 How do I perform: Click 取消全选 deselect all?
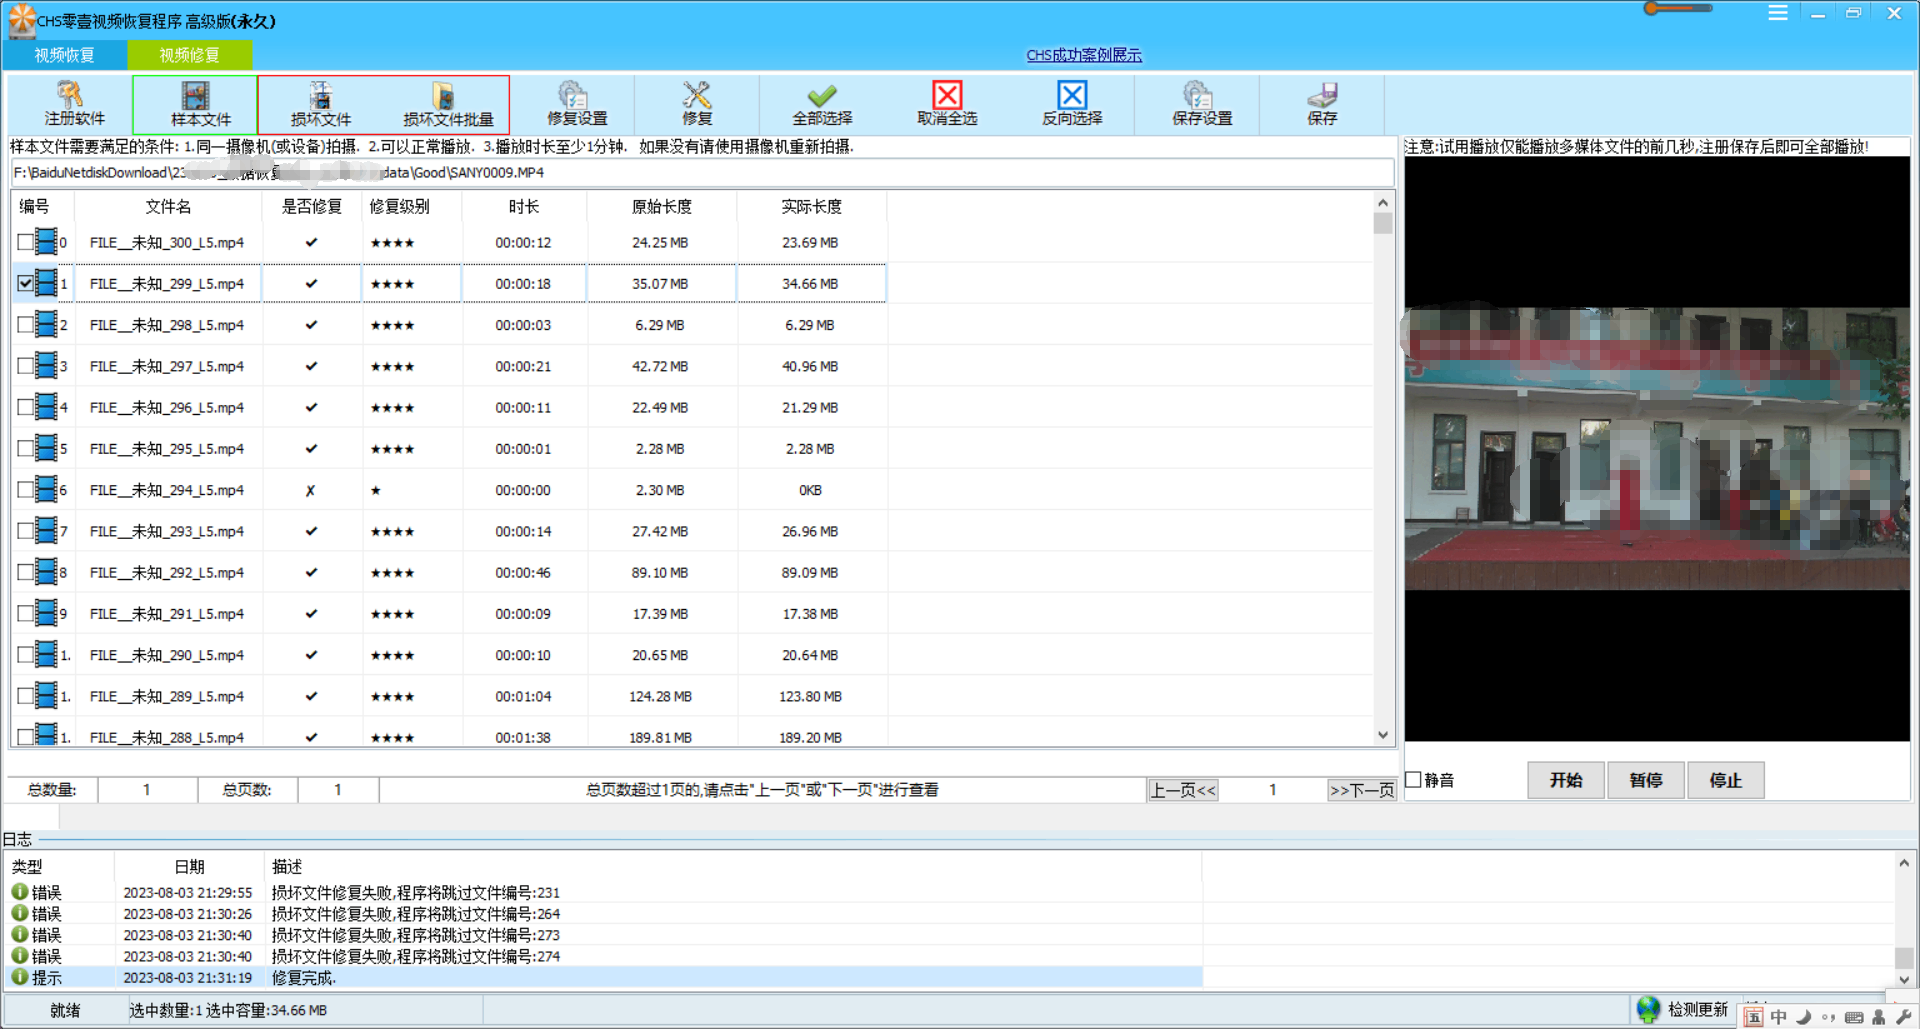[x=947, y=105]
